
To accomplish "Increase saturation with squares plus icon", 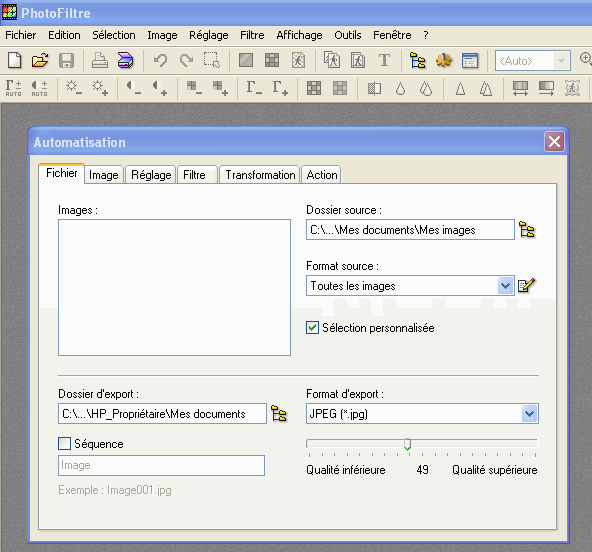I will click(x=220, y=88).
